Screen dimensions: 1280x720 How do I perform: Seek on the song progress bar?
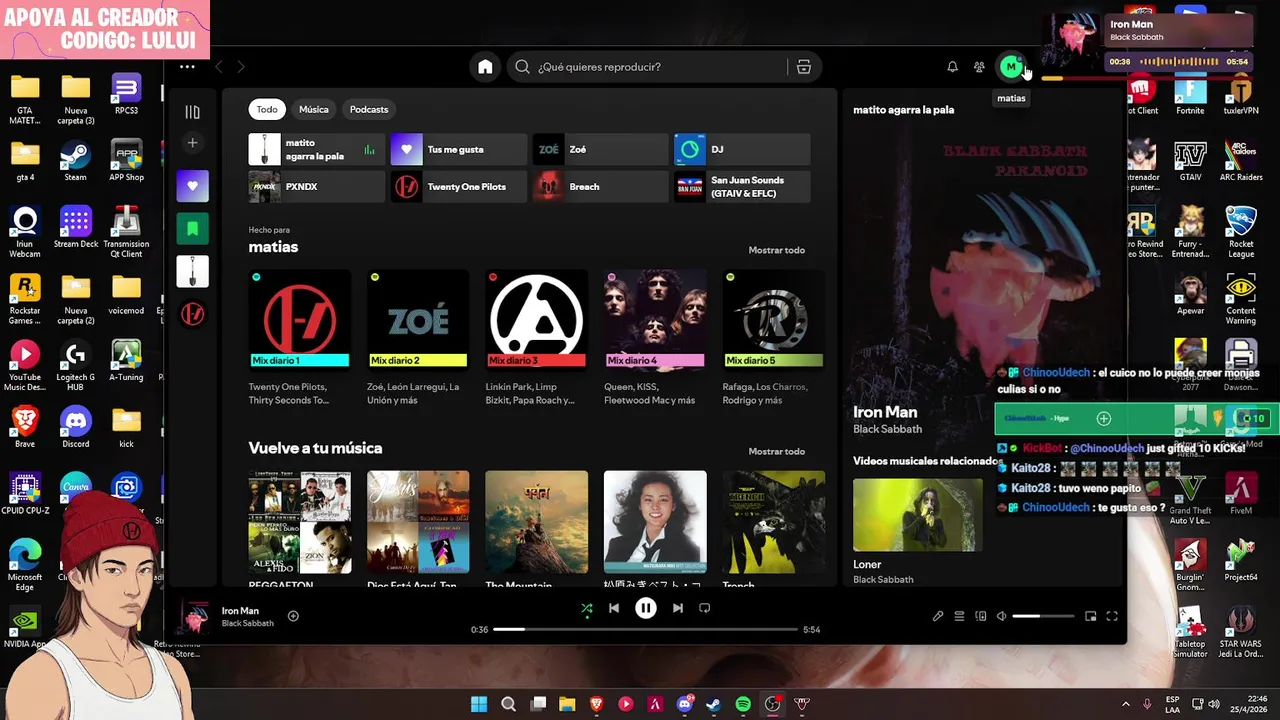(646, 630)
